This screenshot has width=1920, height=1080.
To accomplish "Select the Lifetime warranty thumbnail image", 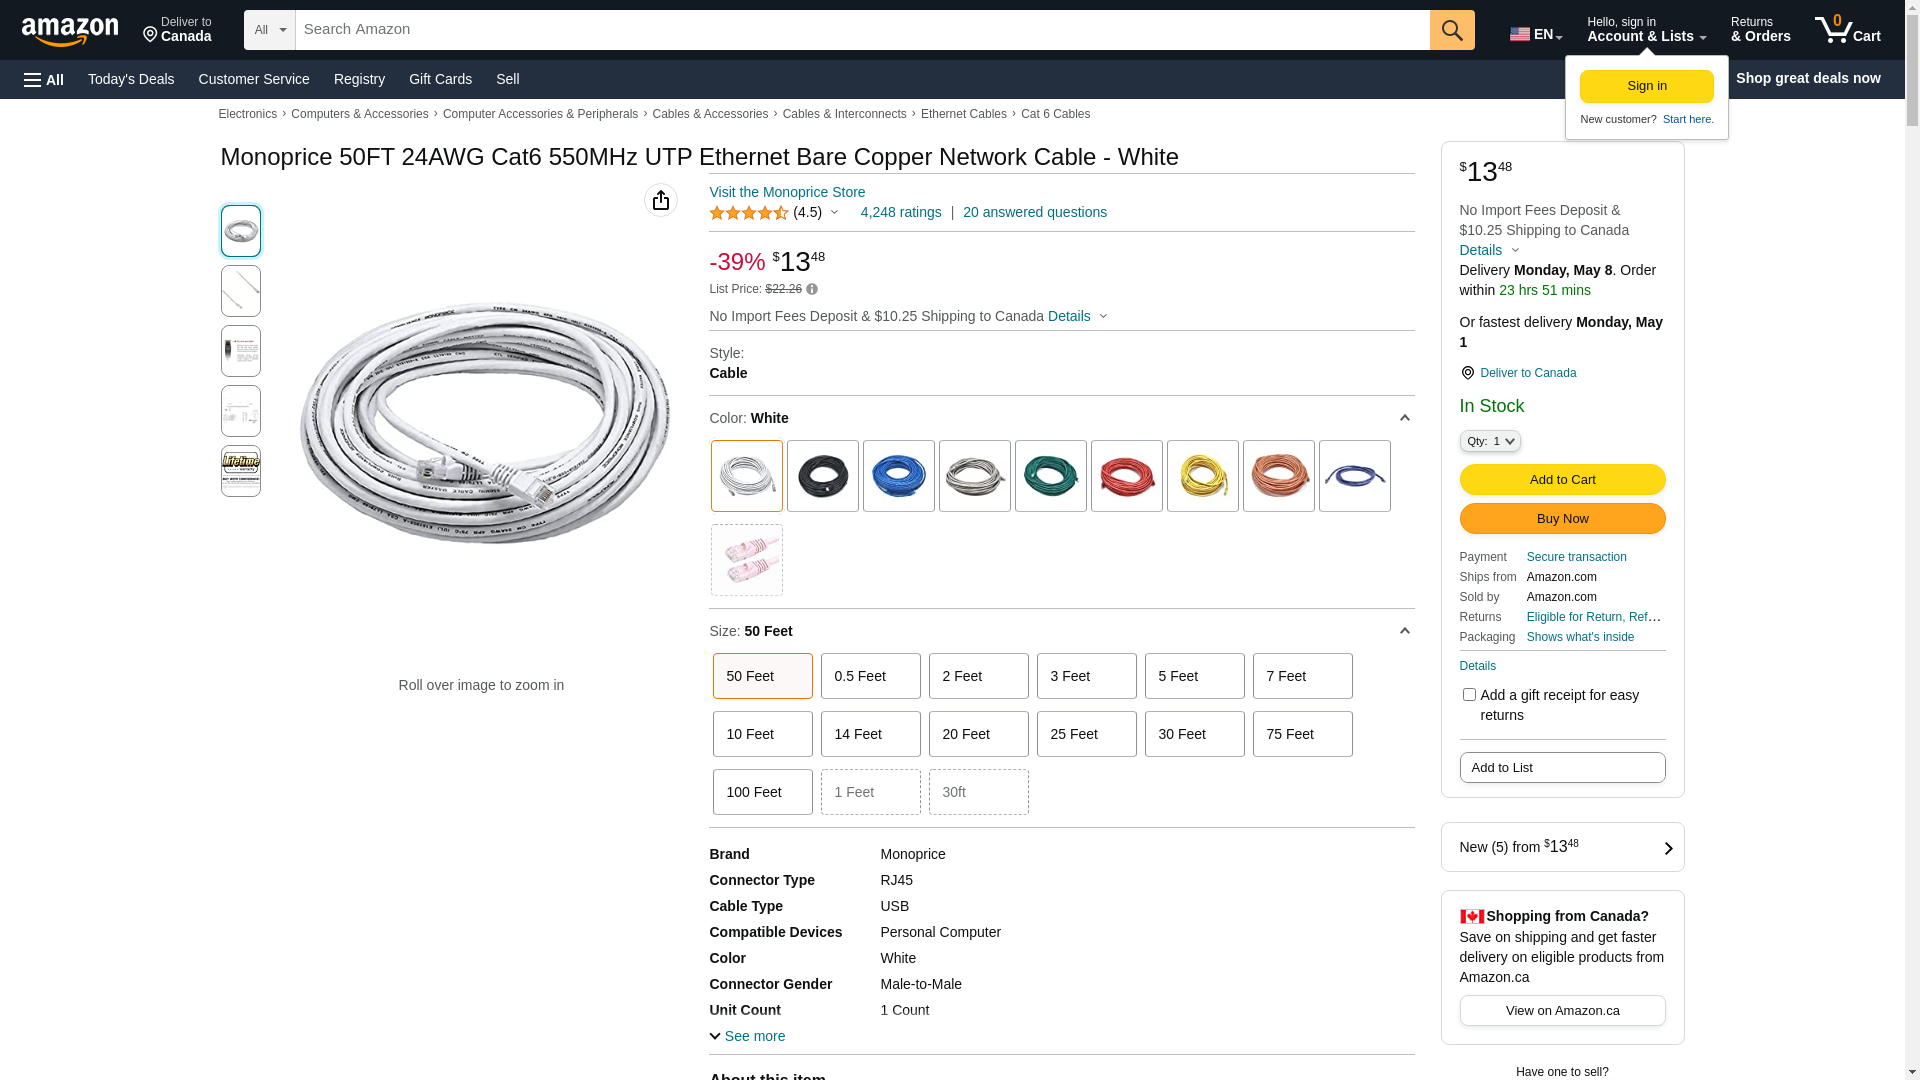I will click(x=241, y=471).
